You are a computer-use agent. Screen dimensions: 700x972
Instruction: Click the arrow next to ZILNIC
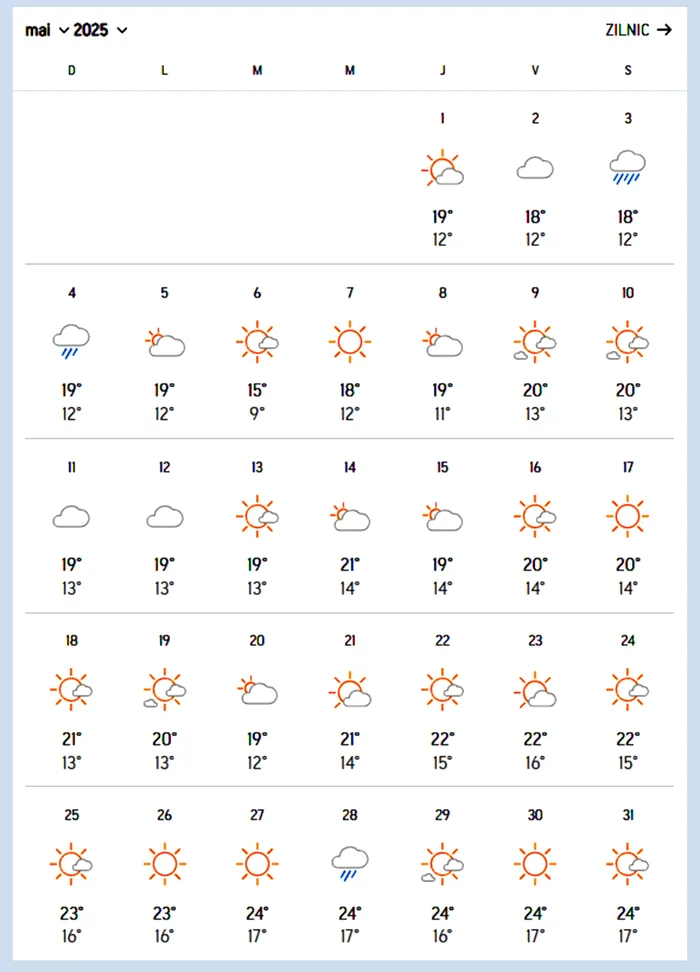coord(664,30)
